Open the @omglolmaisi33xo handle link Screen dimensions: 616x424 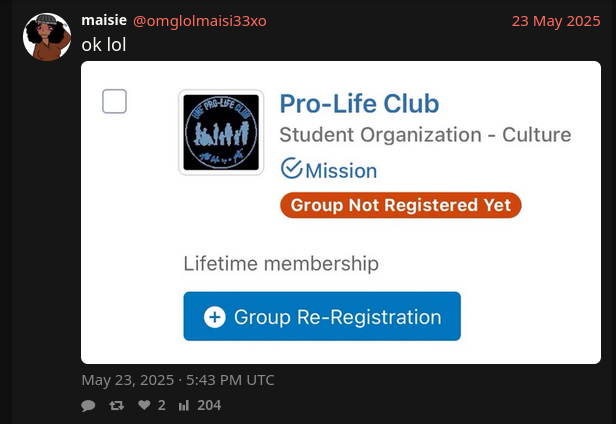200,20
